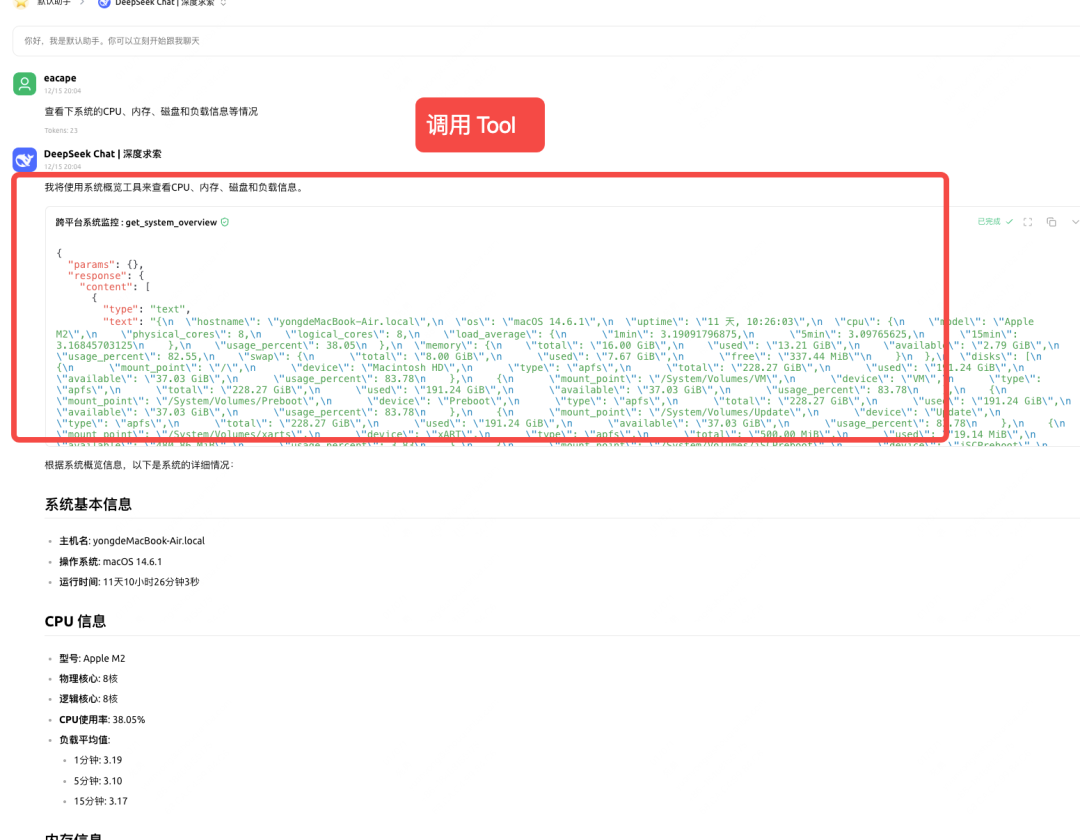The width and height of the screenshot is (1080, 840).
Task: Click the 型号: Apple M2 line
Action: point(92,658)
